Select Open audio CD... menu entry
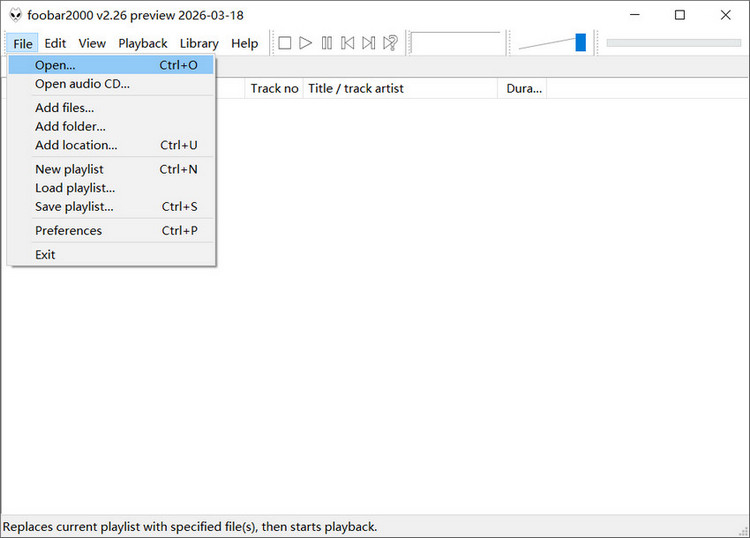Image resolution: width=750 pixels, height=538 pixels. tap(111, 84)
